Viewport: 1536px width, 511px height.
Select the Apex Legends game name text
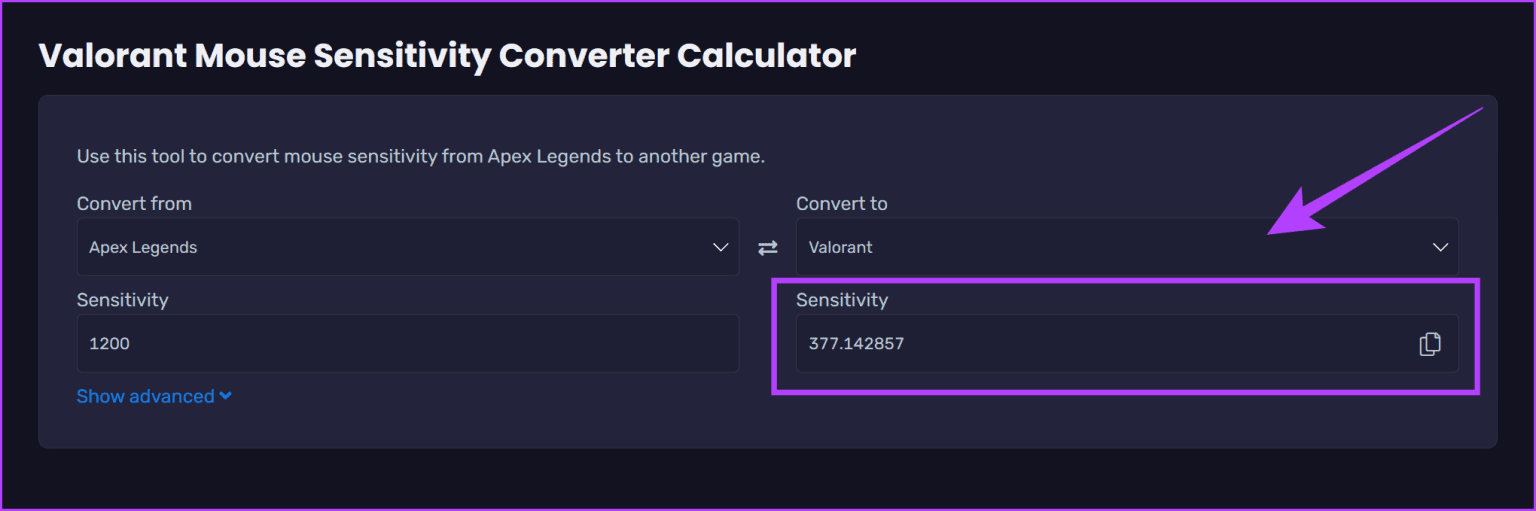point(143,247)
